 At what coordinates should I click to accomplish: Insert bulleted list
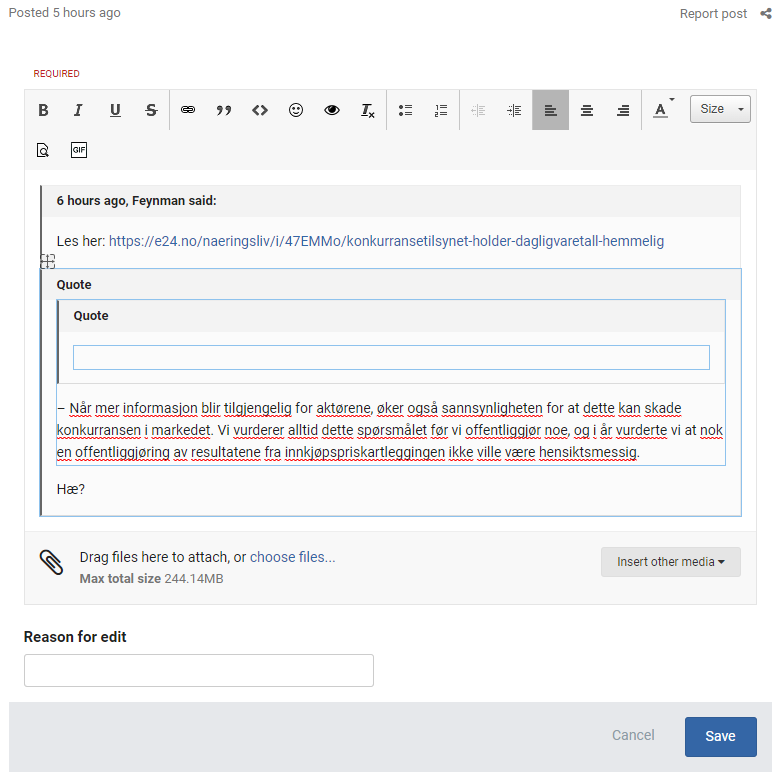405,110
